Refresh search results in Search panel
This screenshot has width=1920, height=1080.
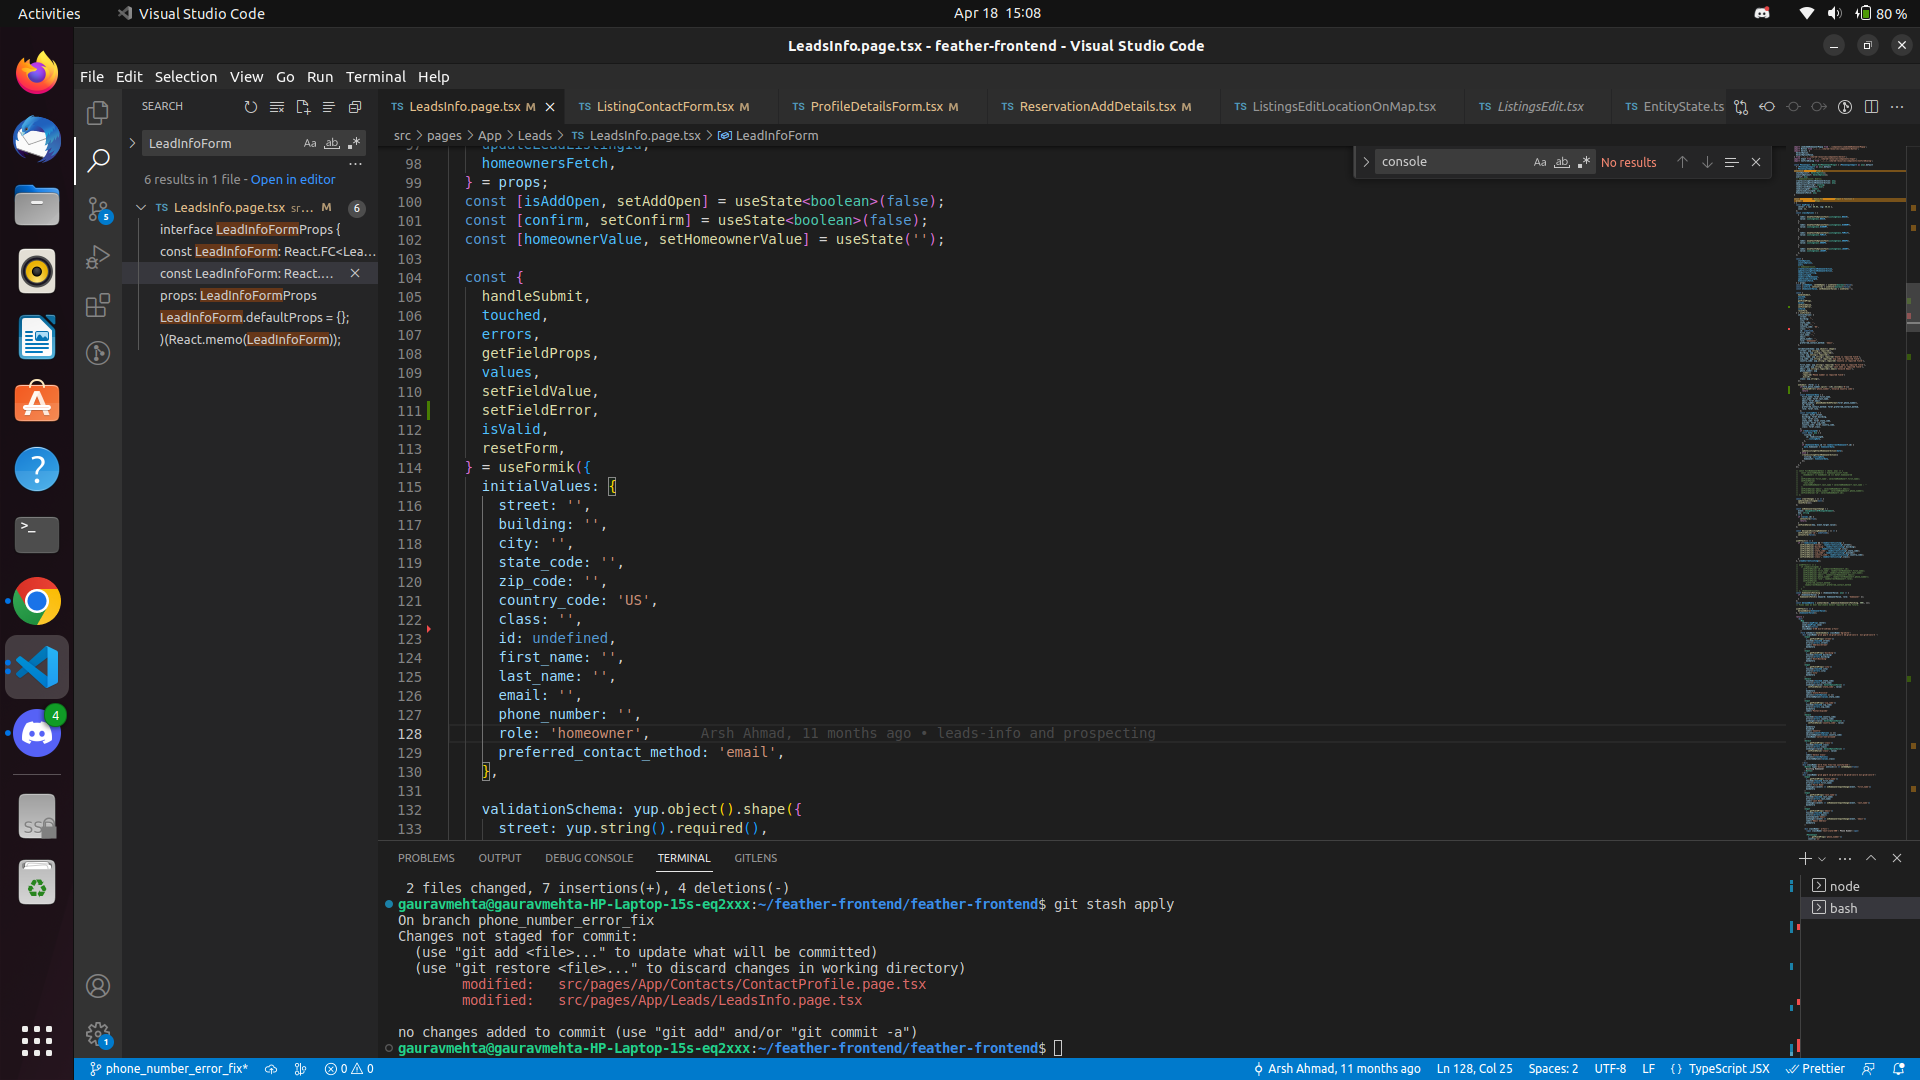251,107
